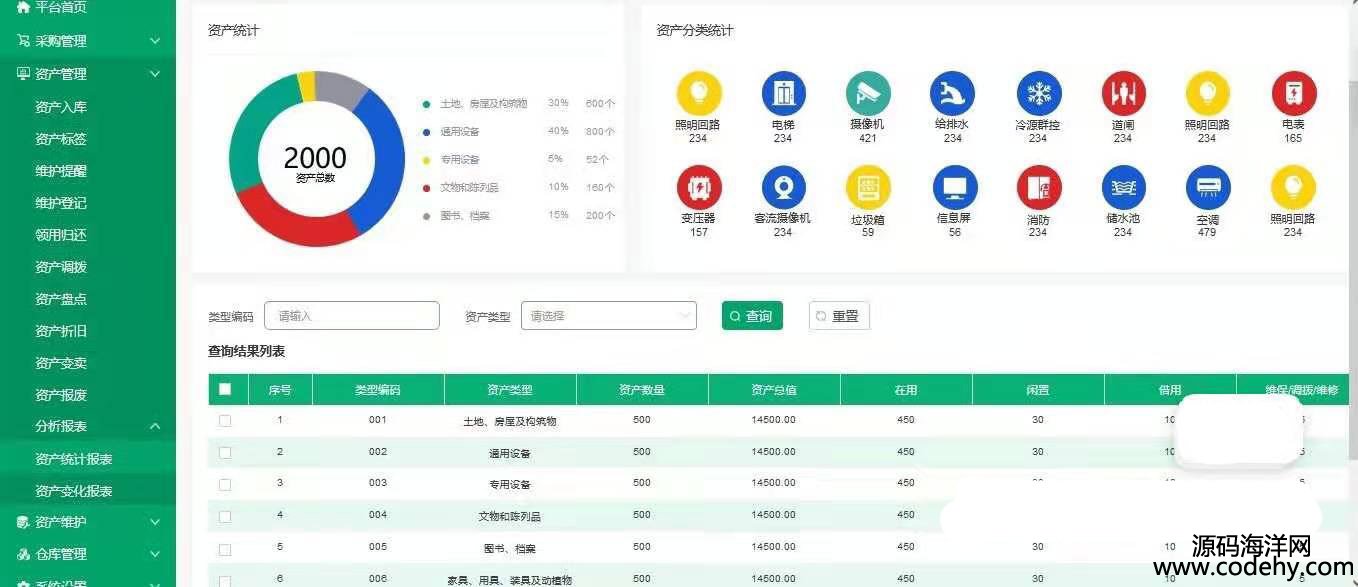Click the green legend dot for 土地、房屋及构筑物
This screenshot has height=587, width=1358.
(x=427, y=104)
